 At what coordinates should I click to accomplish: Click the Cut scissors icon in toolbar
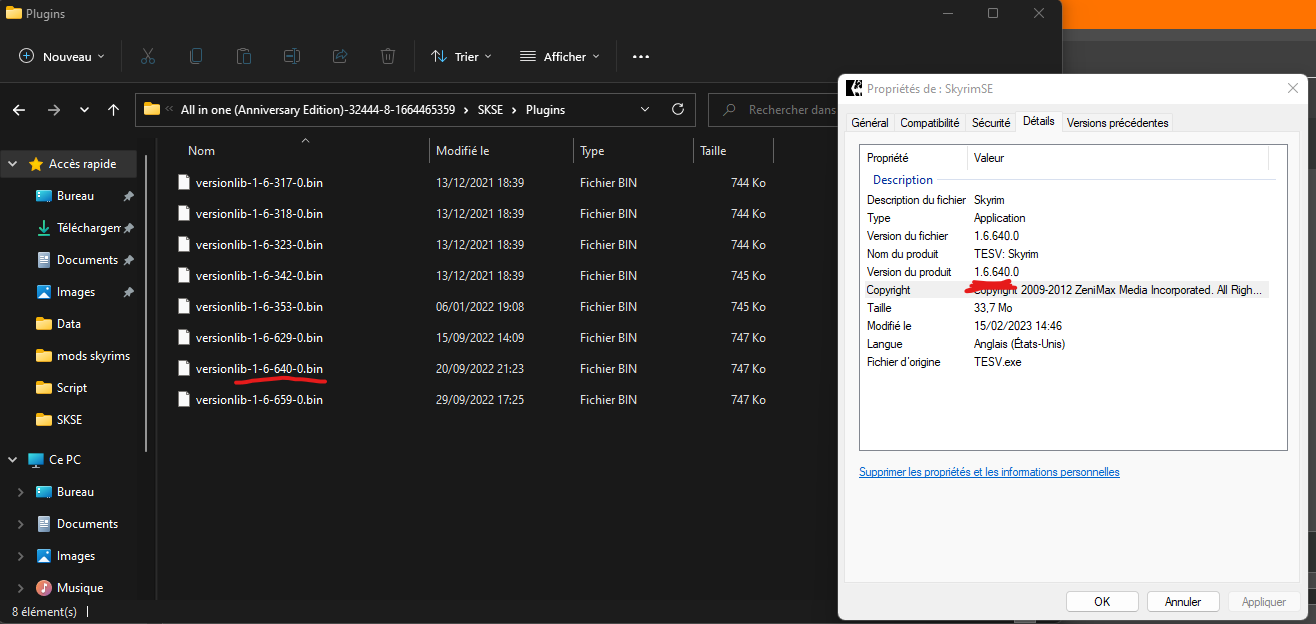tap(148, 56)
